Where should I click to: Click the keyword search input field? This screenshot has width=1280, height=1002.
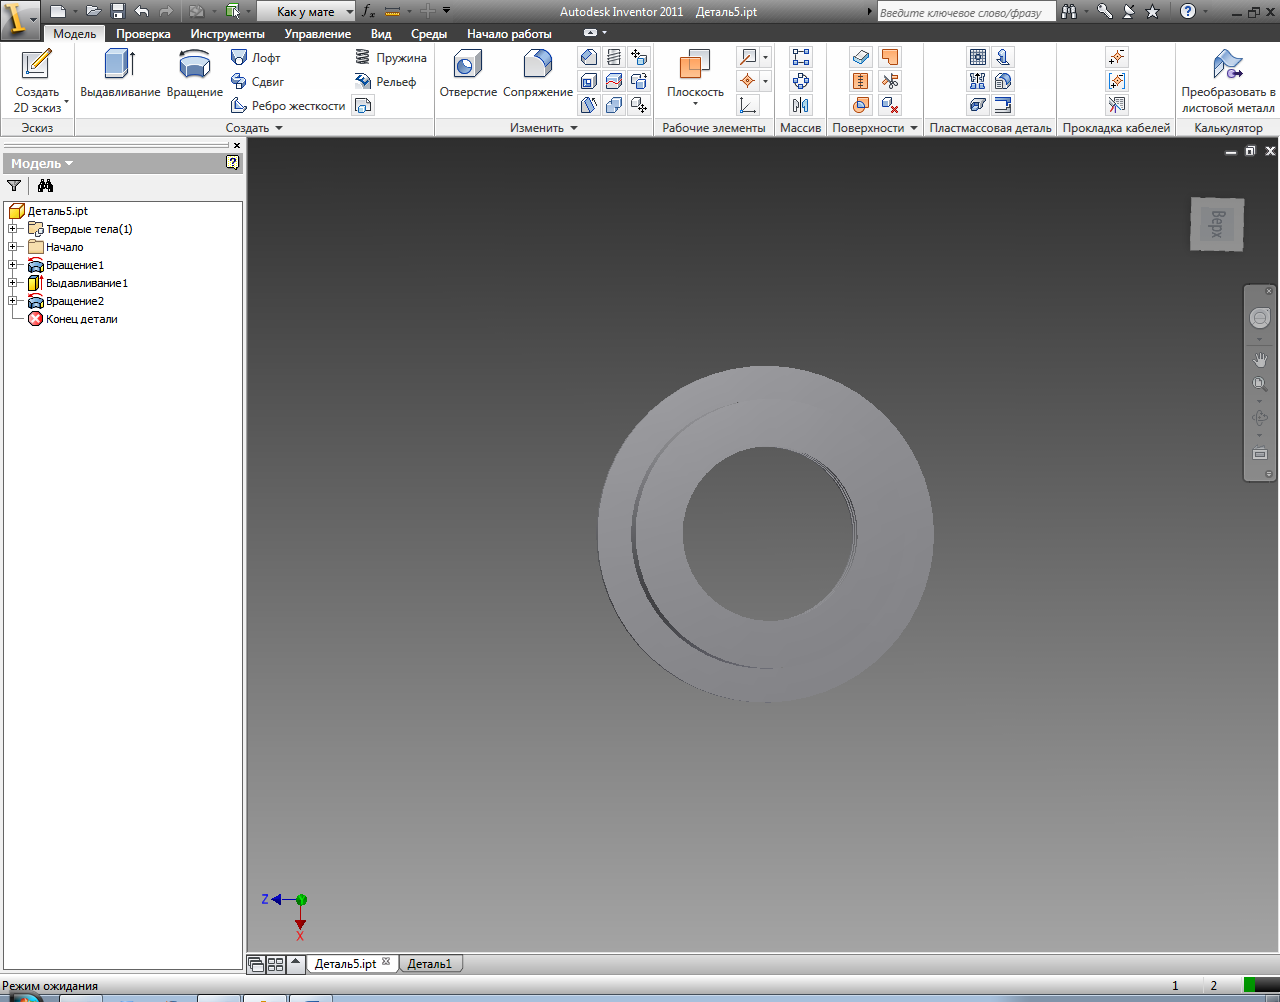coord(965,12)
